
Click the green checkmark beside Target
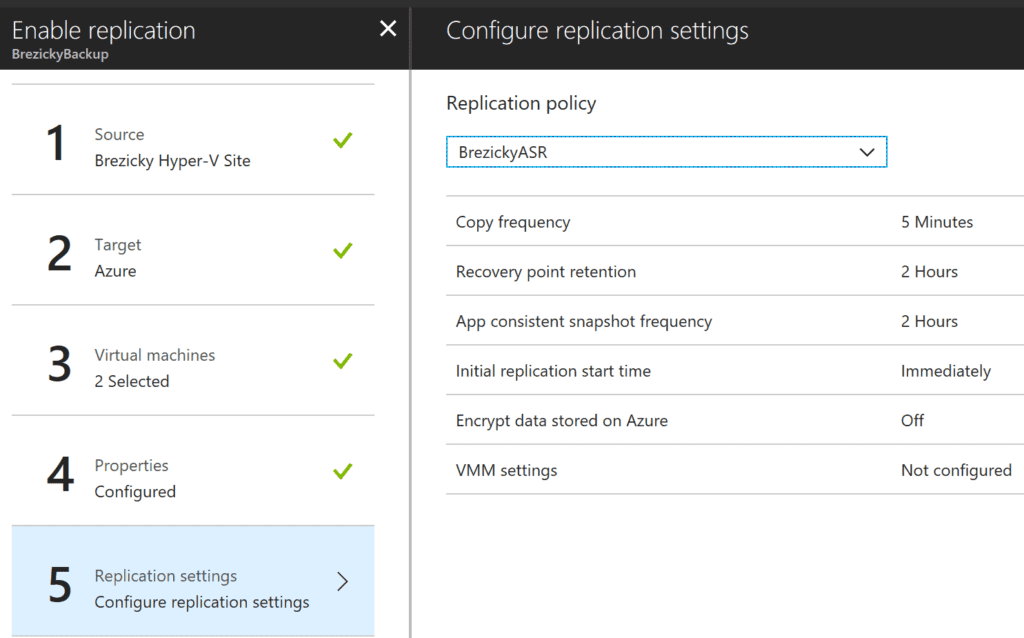342,250
